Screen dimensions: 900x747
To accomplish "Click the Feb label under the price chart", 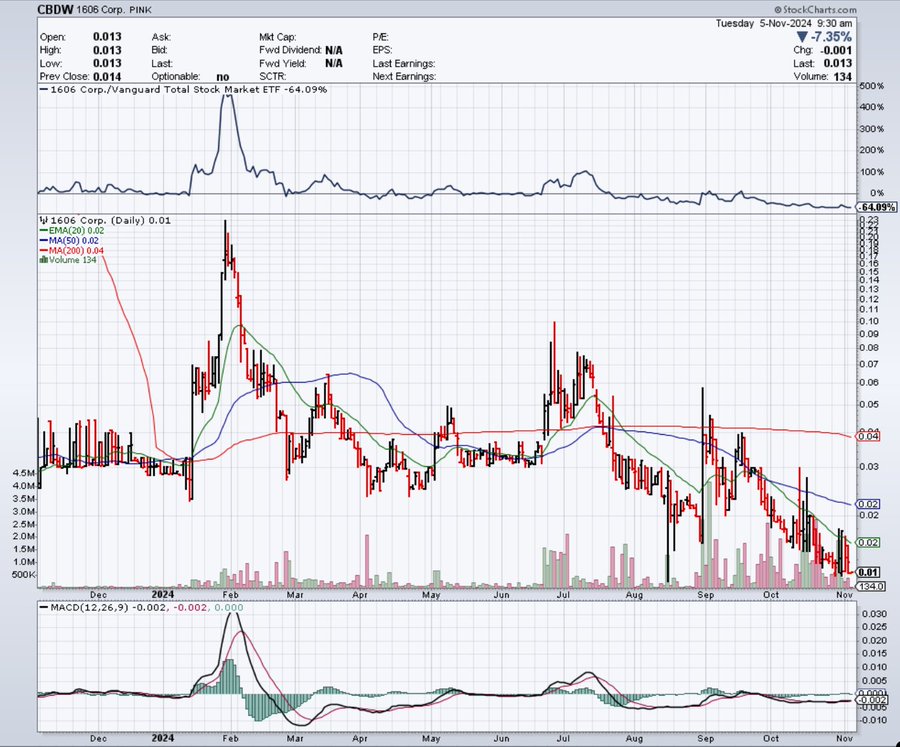I will [x=230, y=595].
